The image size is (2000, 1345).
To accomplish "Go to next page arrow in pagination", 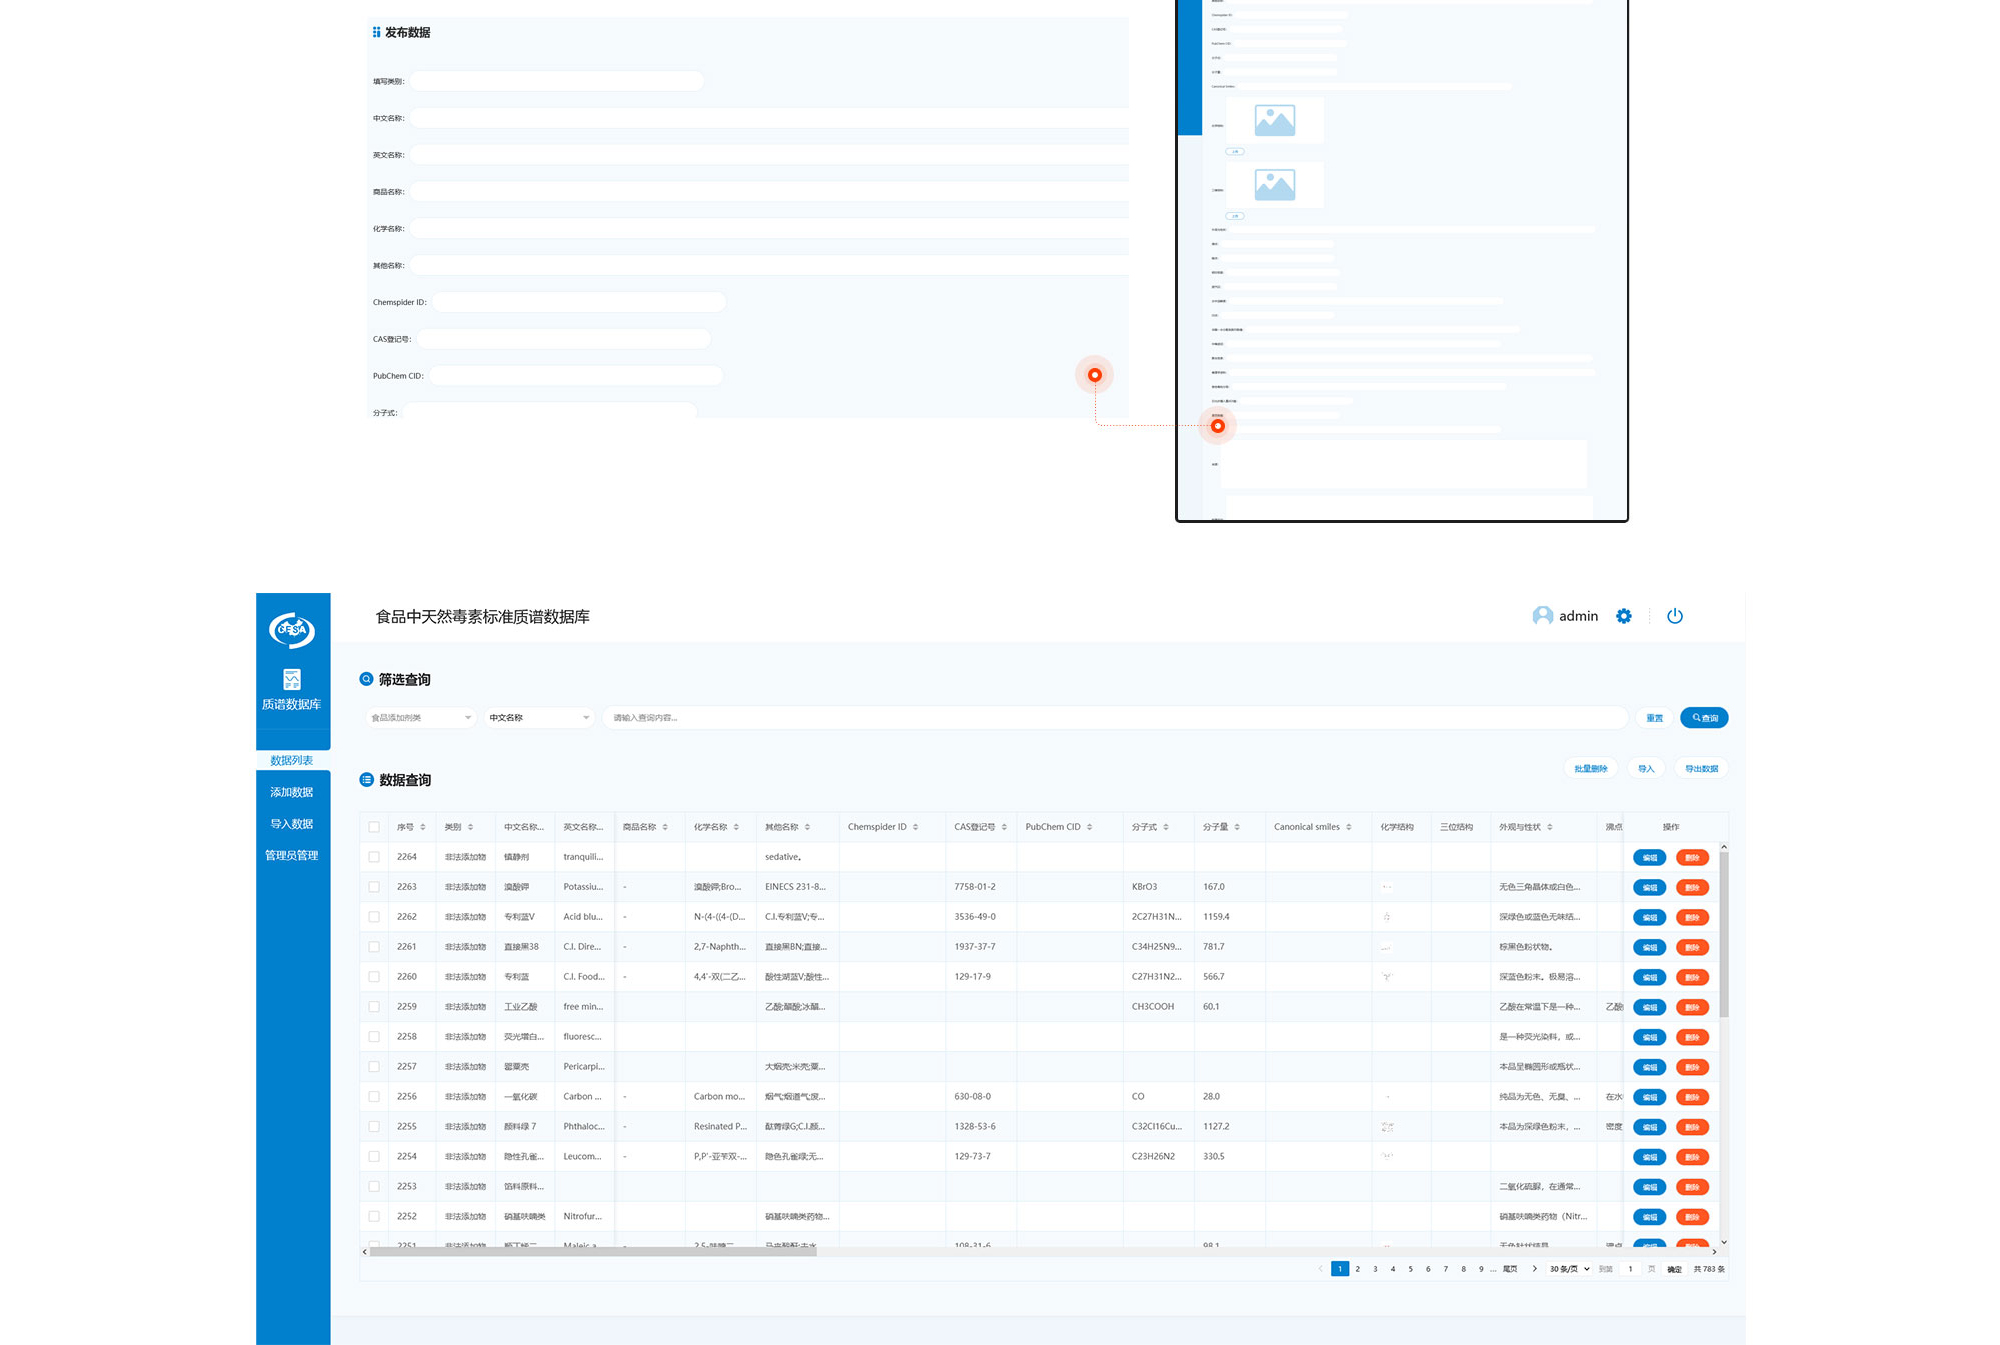I will coord(1535,1269).
